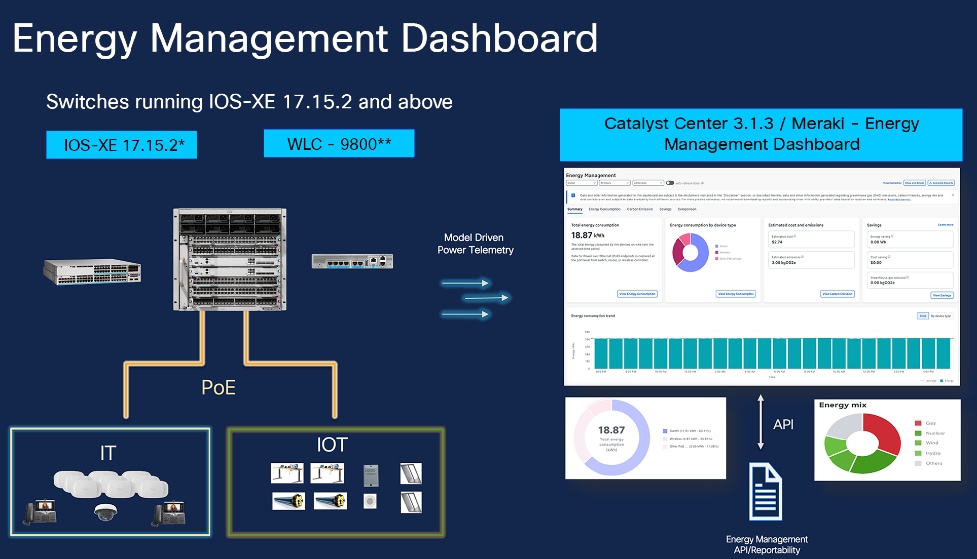Click the View Savings button
The height and width of the screenshot is (559, 977).
942,295
